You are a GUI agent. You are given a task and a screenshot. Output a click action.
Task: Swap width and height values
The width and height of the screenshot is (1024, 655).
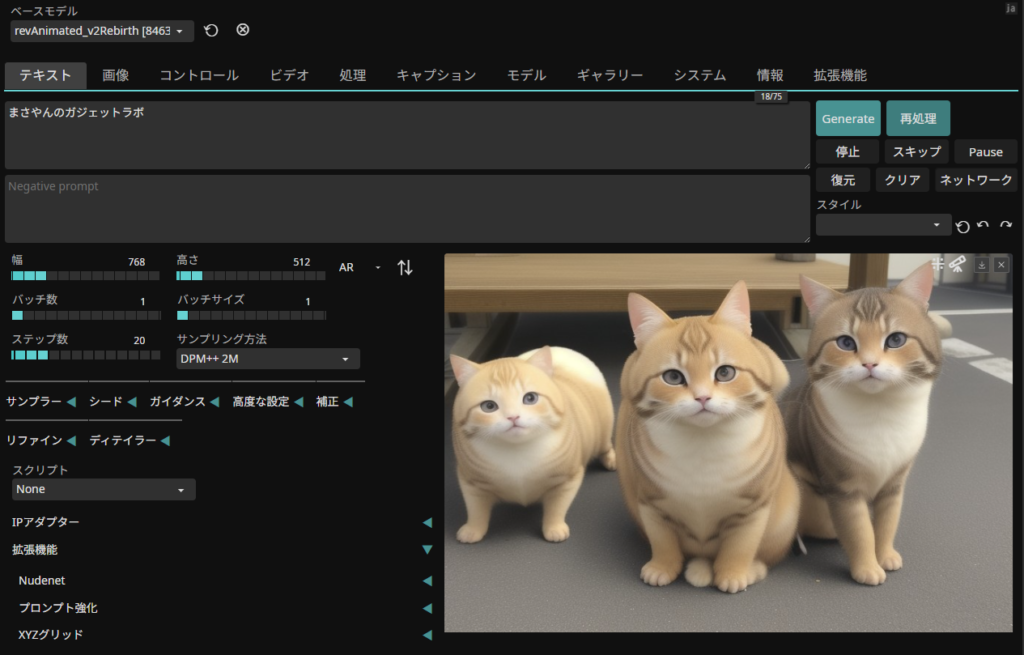[x=405, y=268]
